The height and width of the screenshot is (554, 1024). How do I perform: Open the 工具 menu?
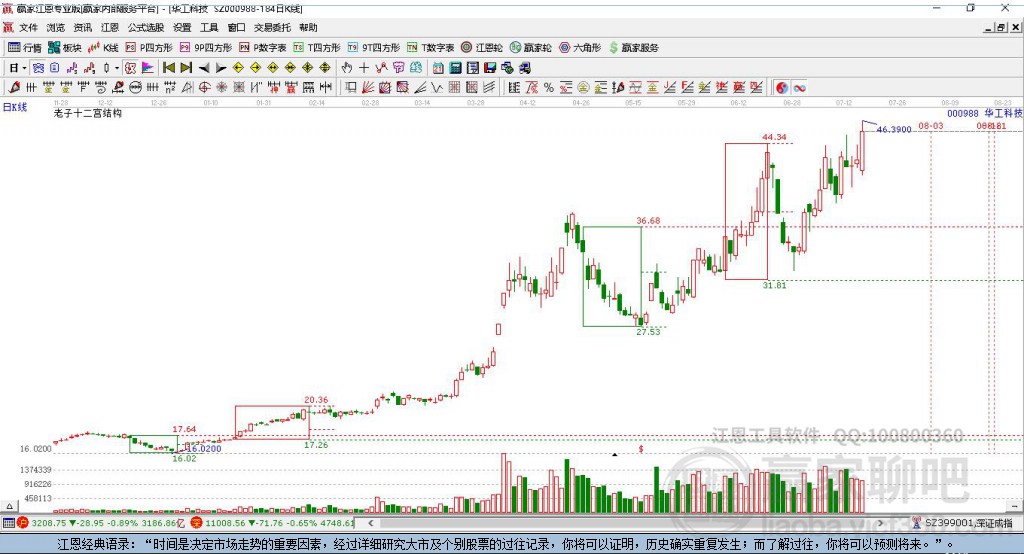coord(209,27)
